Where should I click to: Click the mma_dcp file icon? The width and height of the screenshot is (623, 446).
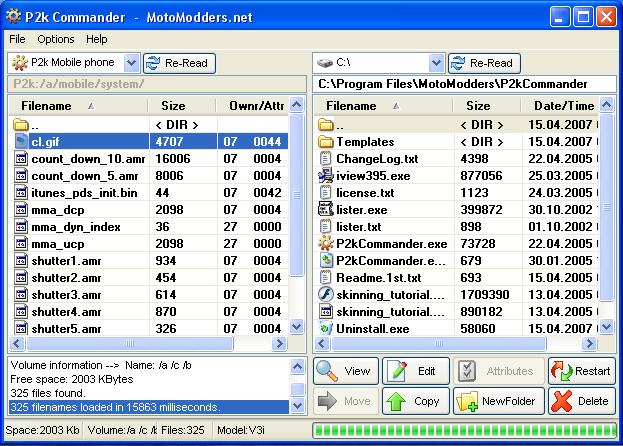click(x=21, y=210)
